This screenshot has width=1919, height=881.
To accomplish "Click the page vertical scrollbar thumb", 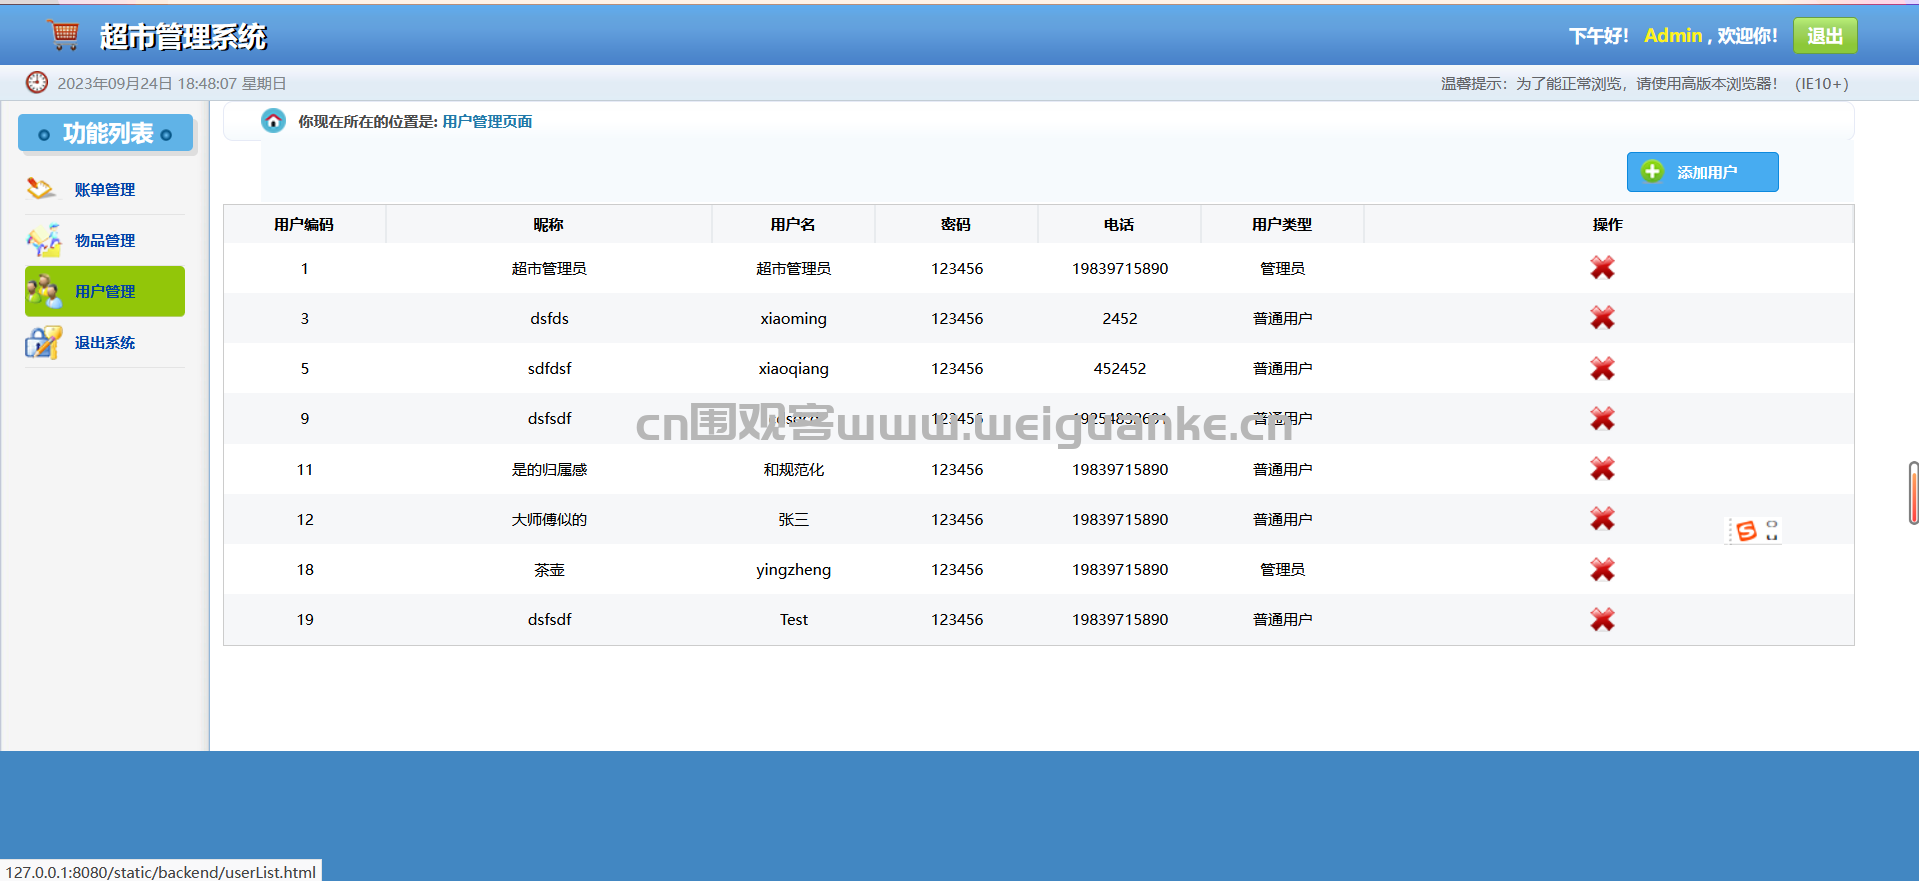I will pyautogui.click(x=1913, y=493).
